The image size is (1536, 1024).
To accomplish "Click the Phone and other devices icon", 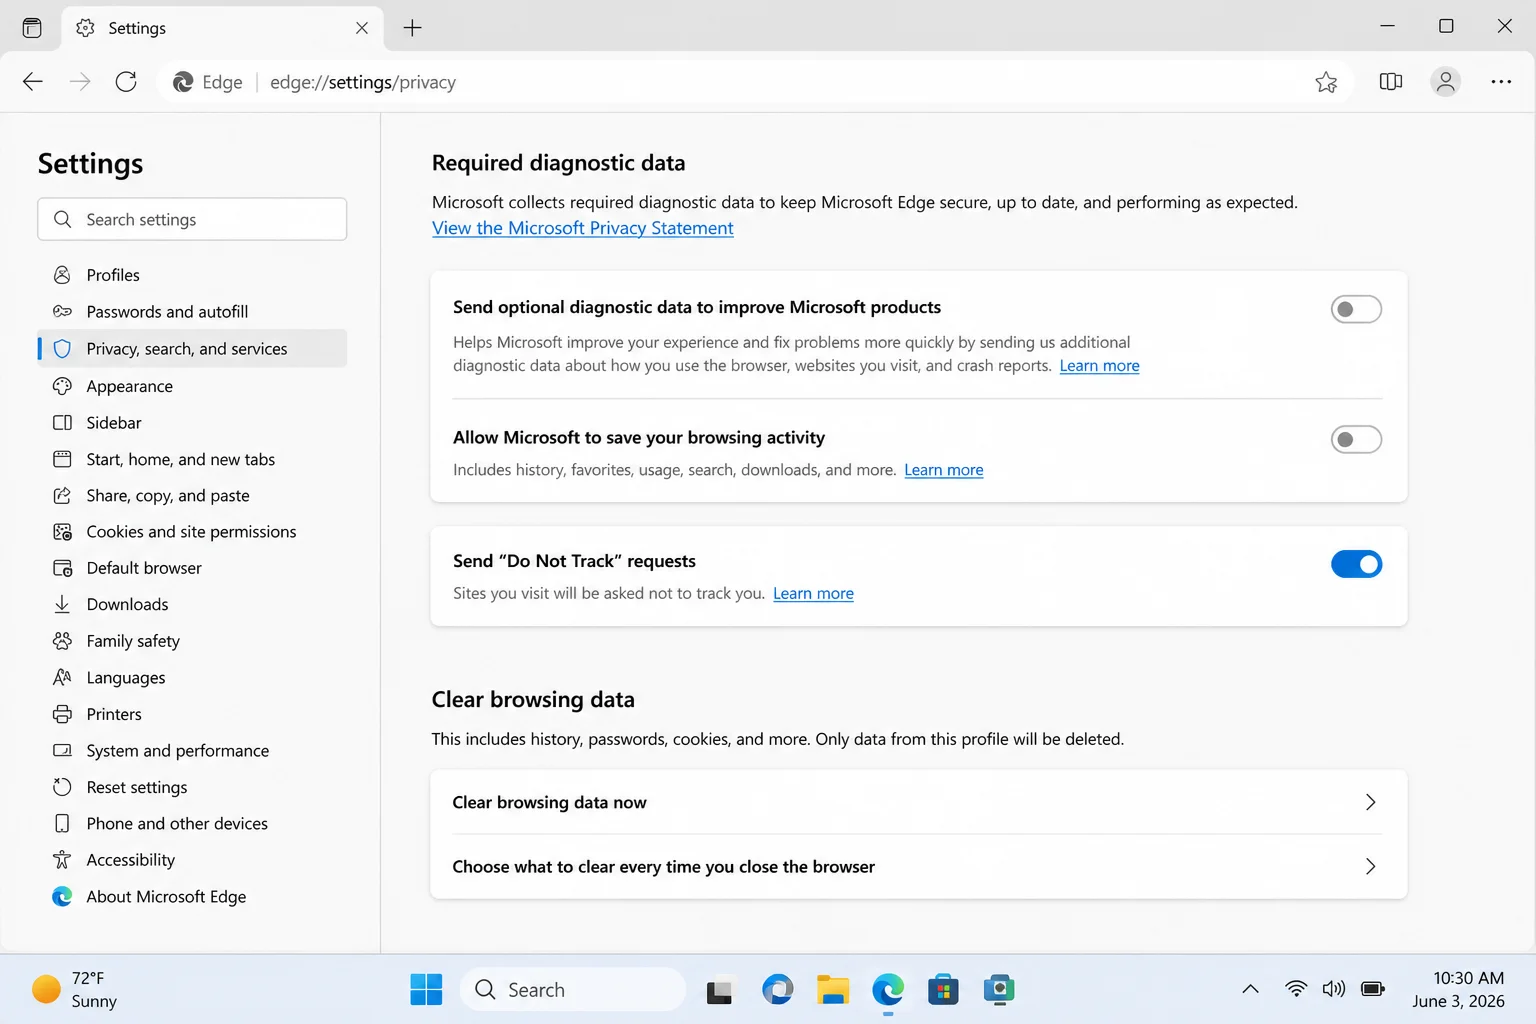I will [x=62, y=824].
